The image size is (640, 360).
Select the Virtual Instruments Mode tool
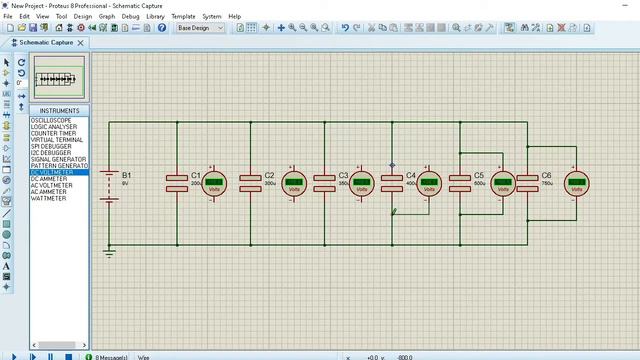point(7,201)
